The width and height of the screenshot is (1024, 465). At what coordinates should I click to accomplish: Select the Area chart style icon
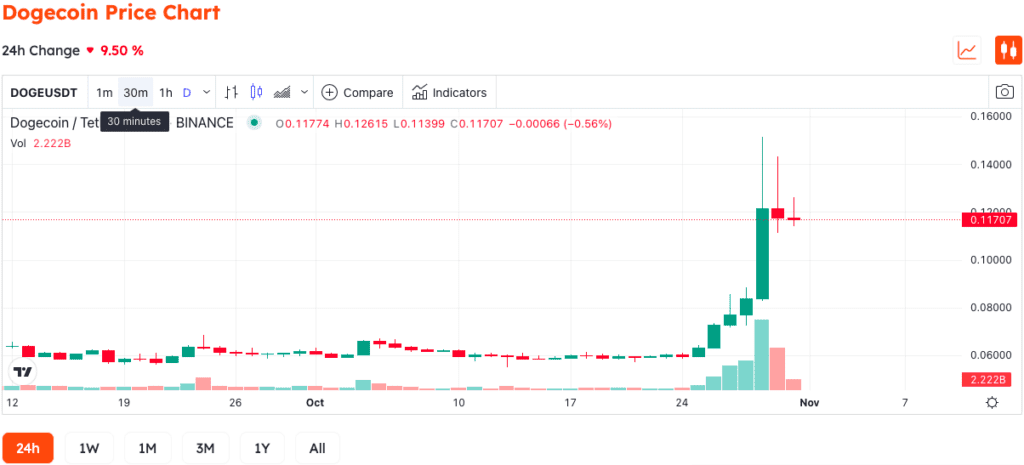pos(282,92)
